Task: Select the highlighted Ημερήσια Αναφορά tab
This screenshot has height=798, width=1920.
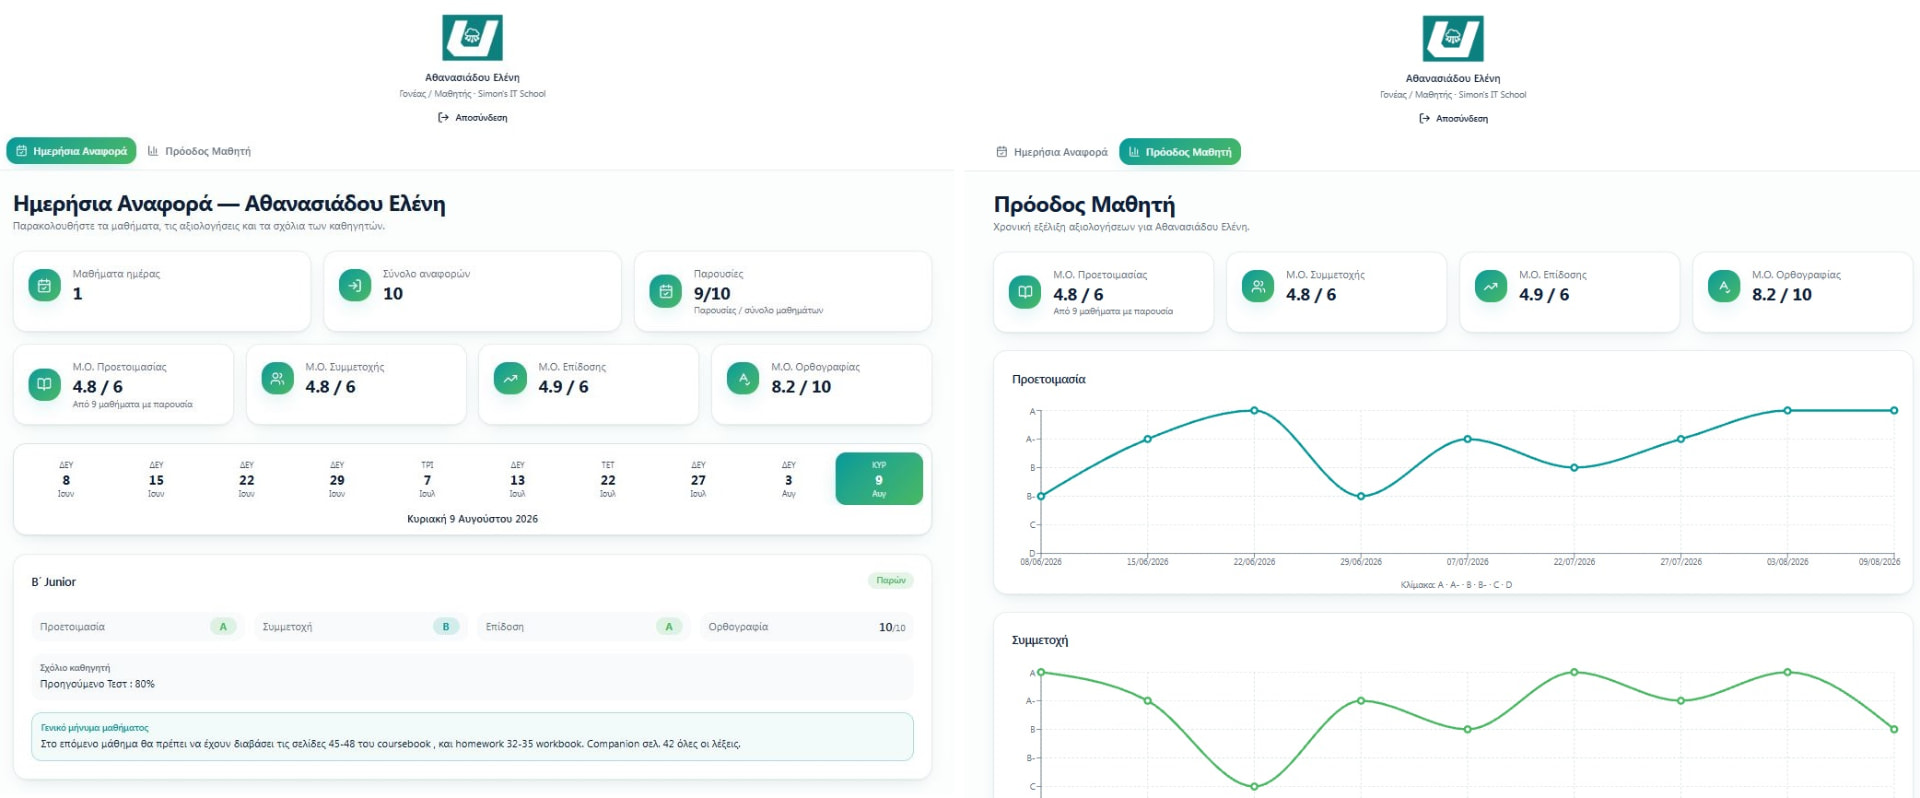Action: point(71,151)
